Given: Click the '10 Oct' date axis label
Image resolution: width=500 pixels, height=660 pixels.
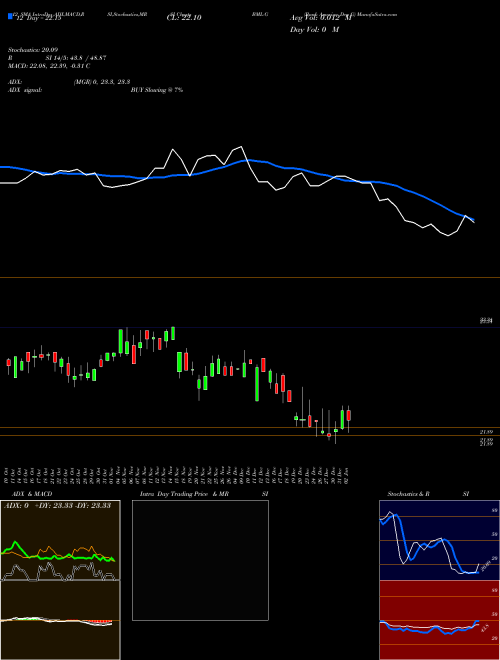Looking at the screenshot, I should 8,475.
